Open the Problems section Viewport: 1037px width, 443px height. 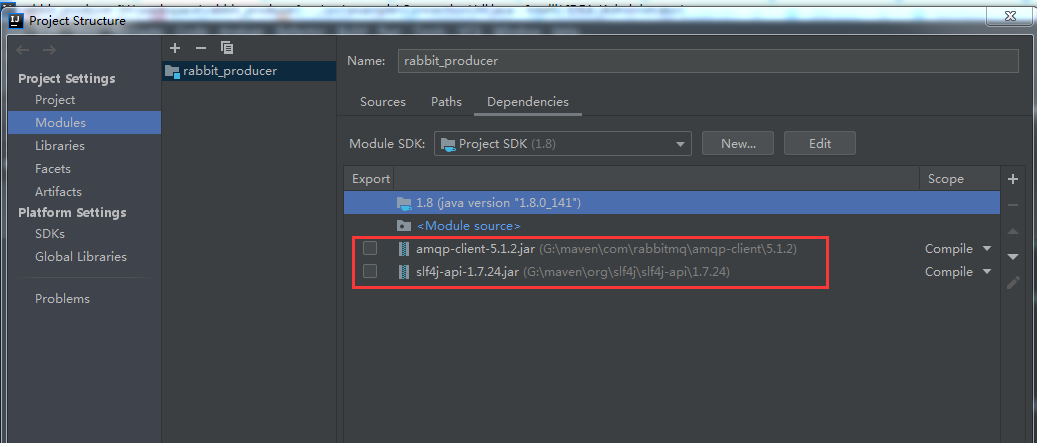(x=62, y=299)
